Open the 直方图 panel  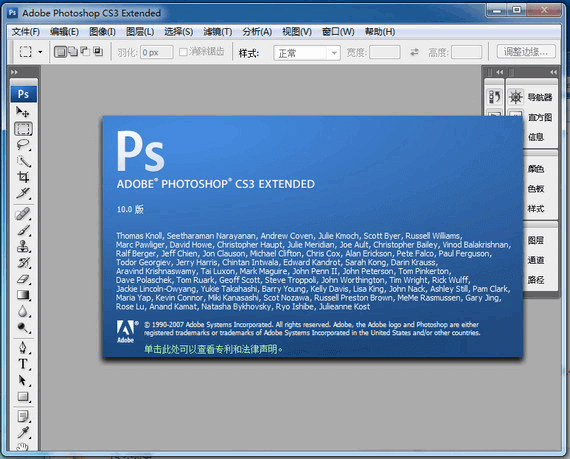pyautogui.click(x=539, y=117)
